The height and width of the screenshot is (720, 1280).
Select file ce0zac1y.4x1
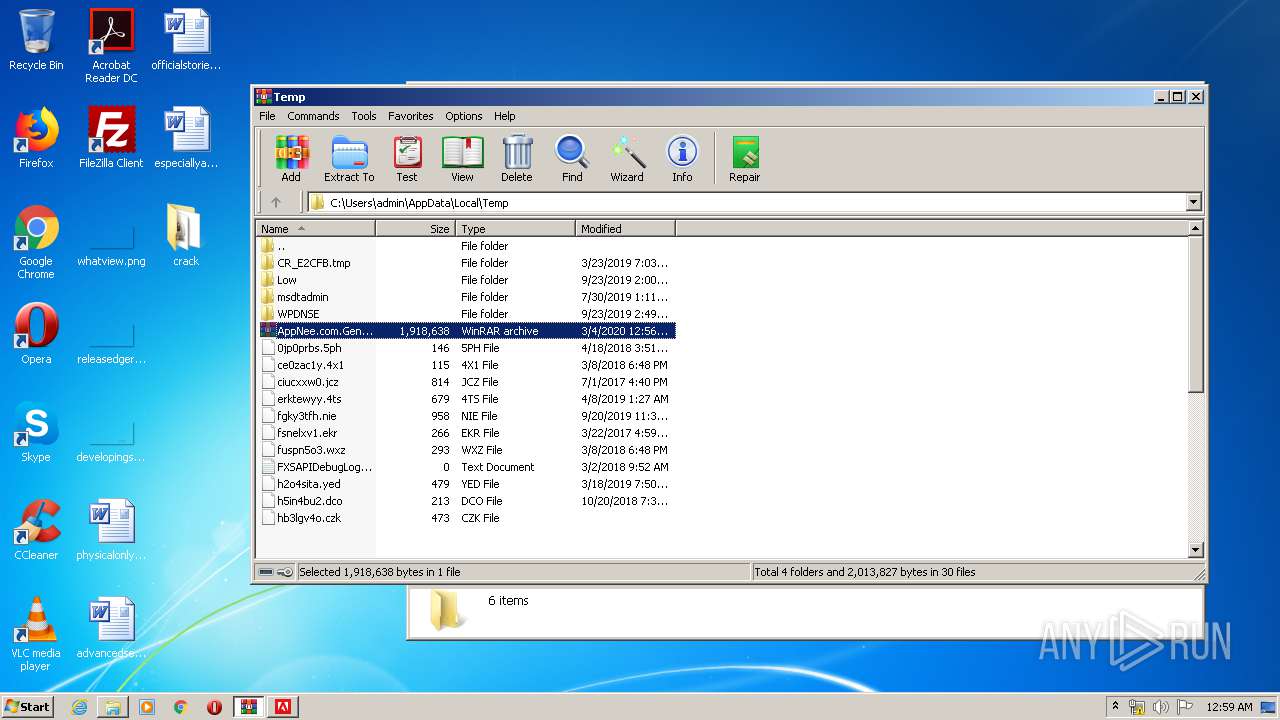(466, 365)
